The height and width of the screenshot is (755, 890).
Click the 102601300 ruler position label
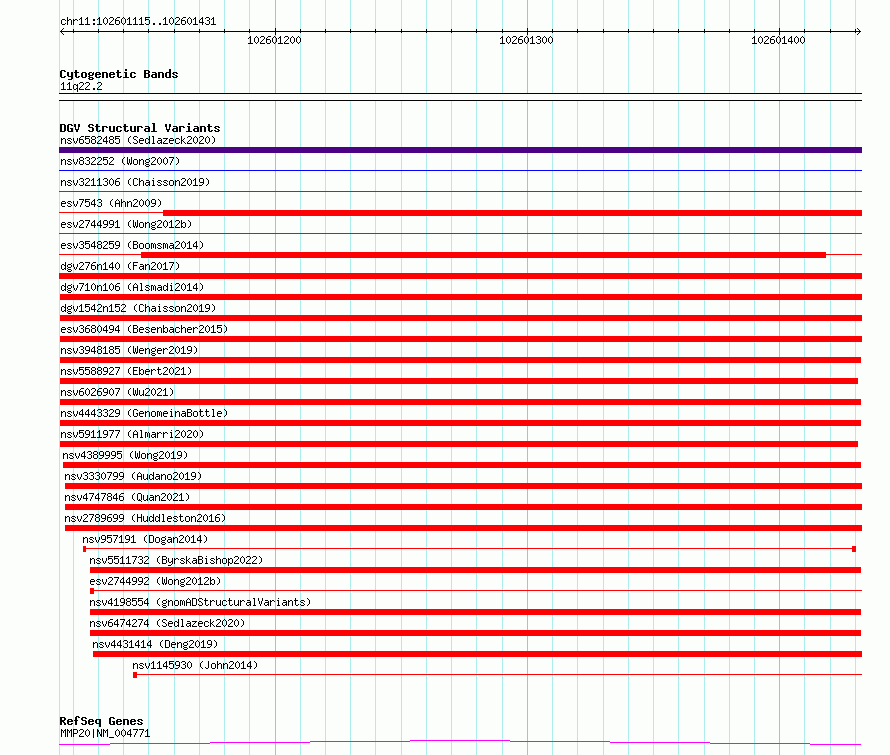pyautogui.click(x=526, y=40)
